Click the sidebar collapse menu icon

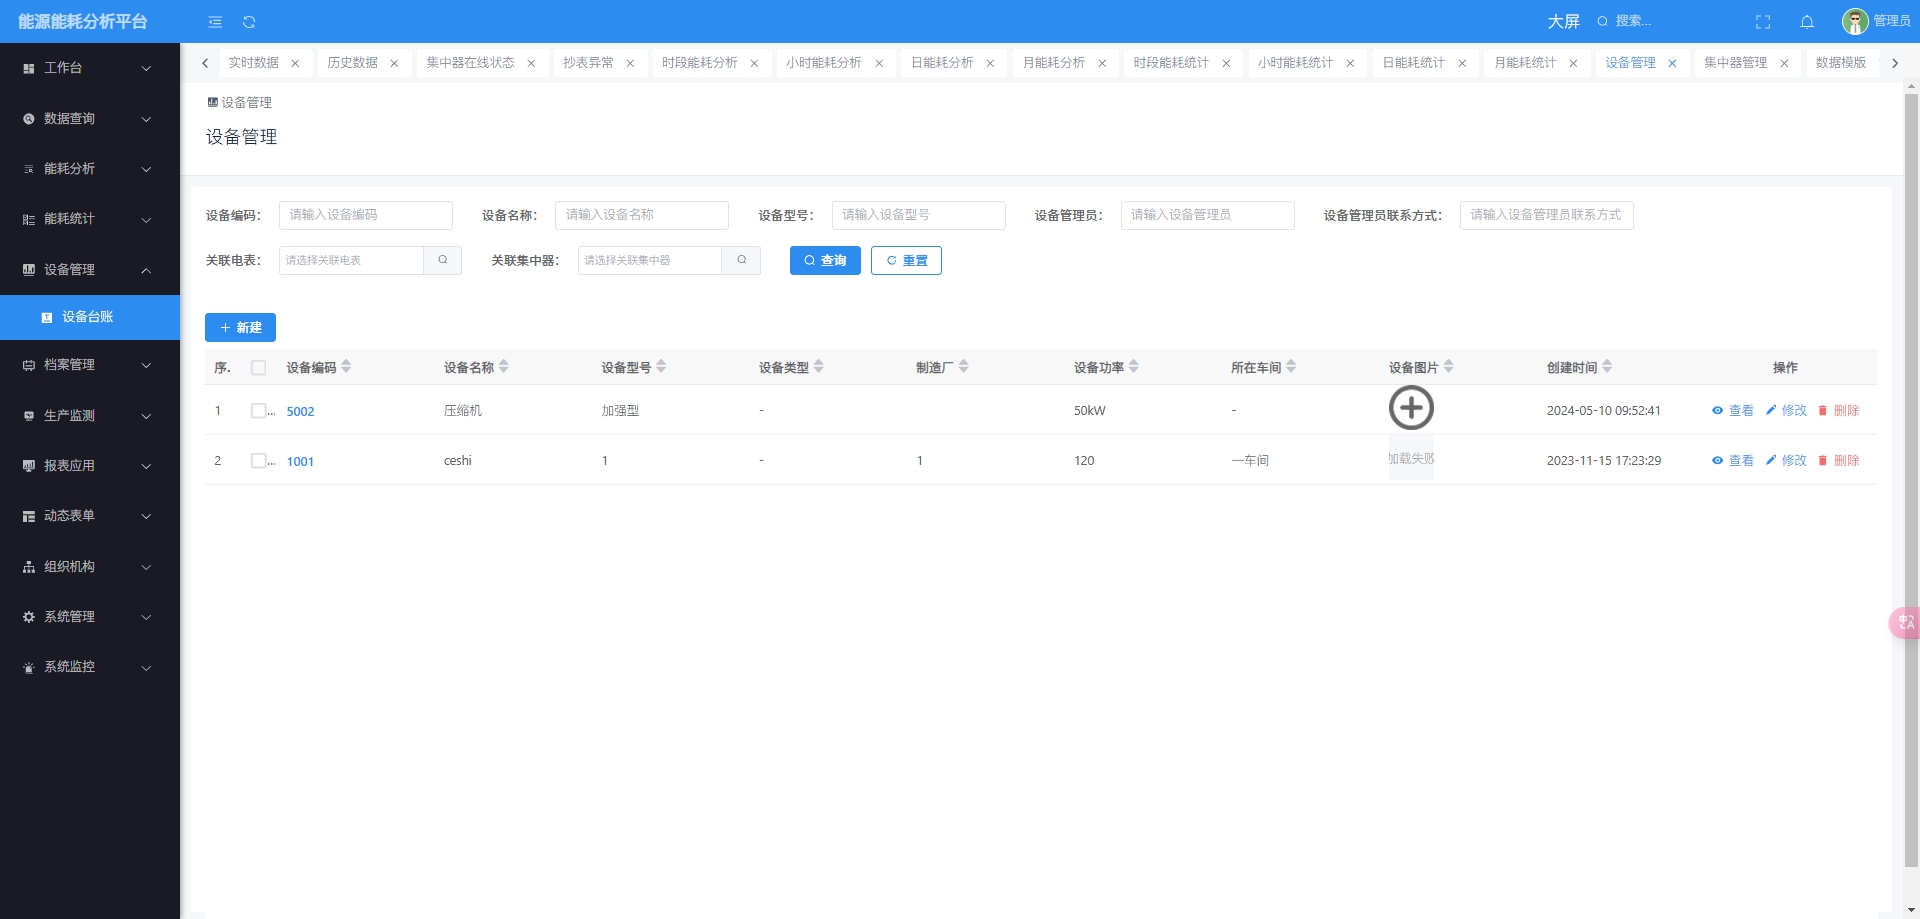coord(215,22)
